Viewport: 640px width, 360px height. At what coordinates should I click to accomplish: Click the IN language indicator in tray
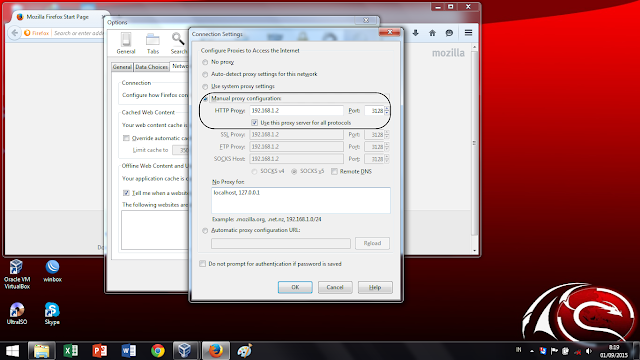coord(518,350)
